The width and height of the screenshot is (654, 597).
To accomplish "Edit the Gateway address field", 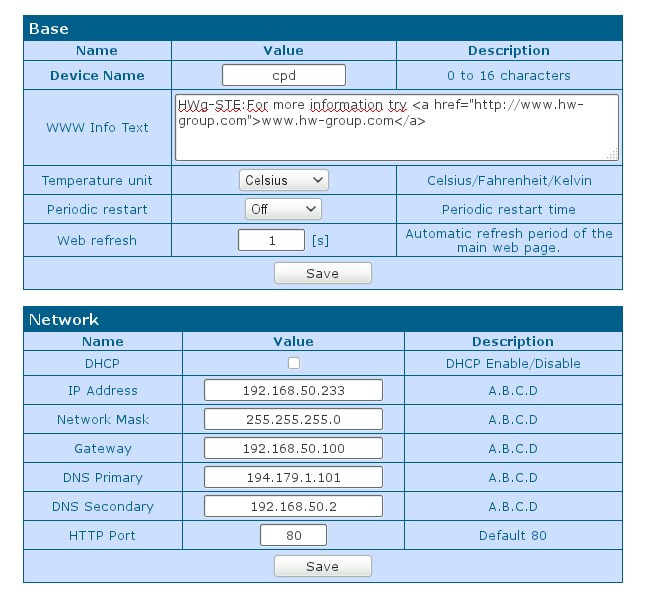I will [x=294, y=448].
